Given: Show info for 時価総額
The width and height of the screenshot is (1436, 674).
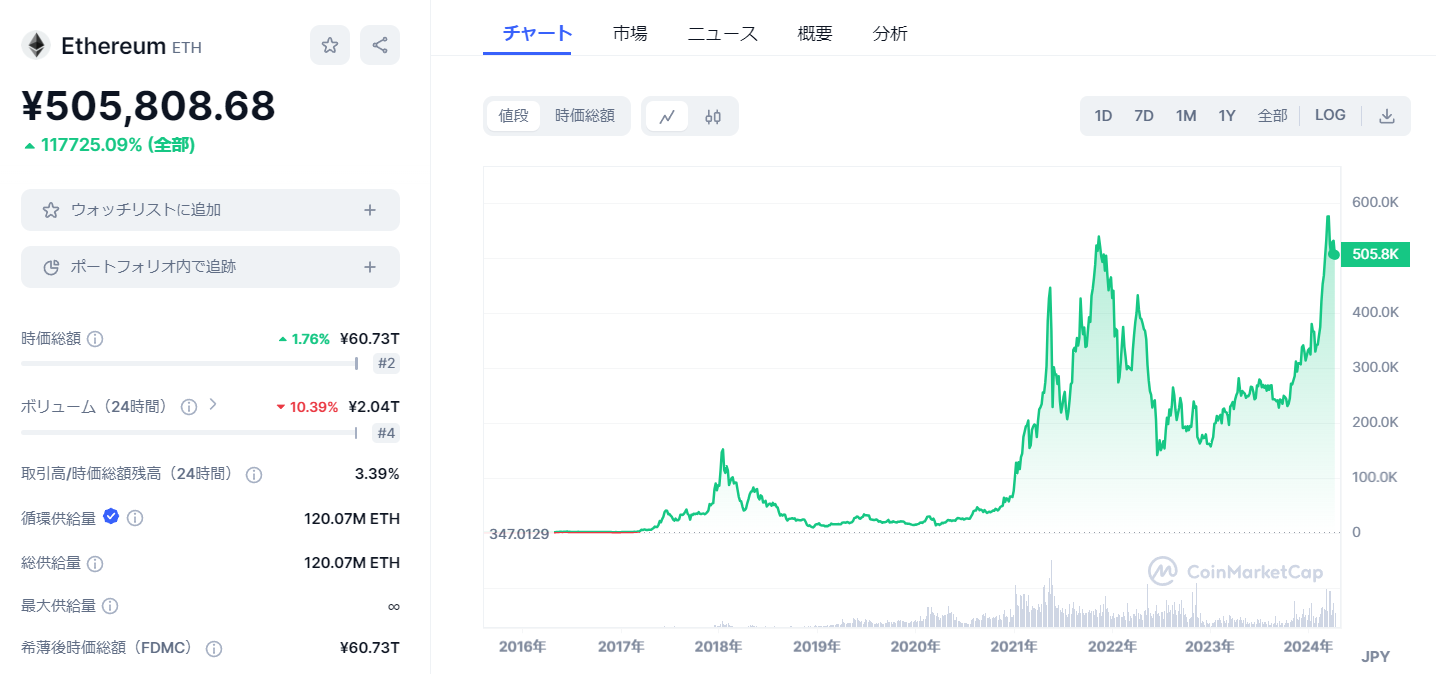Looking at the screenshot, I should 95,339.
